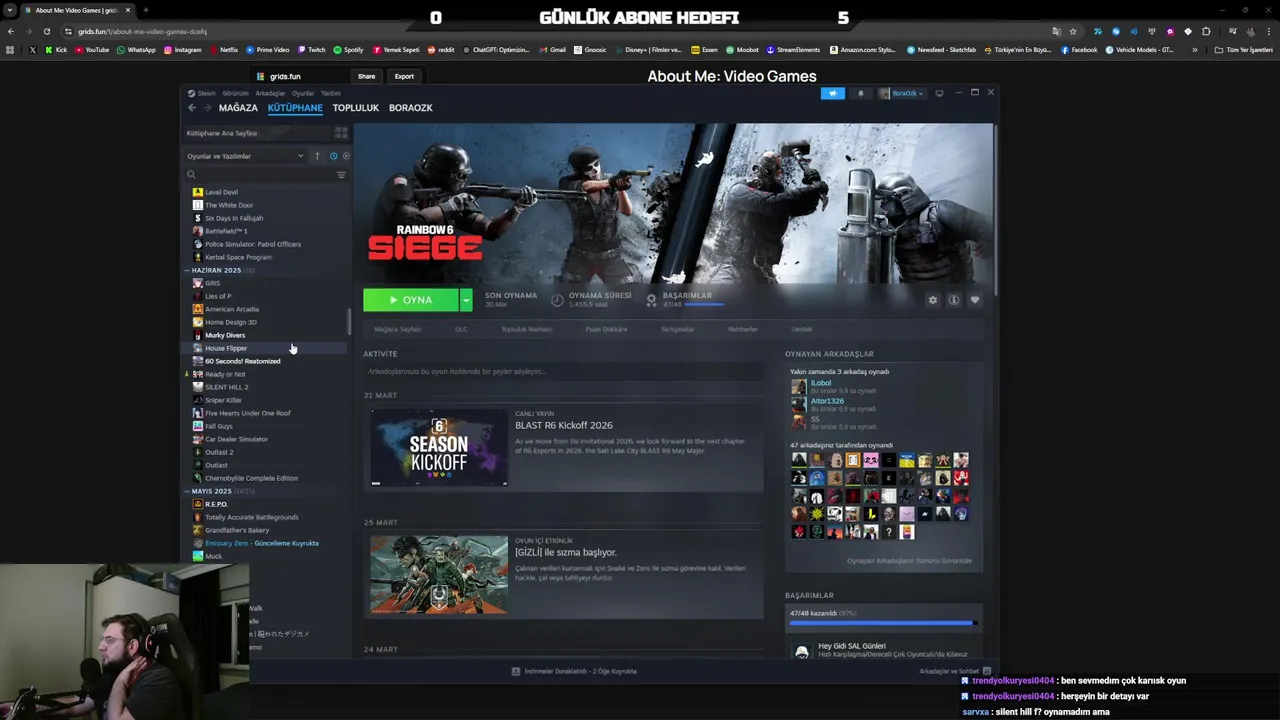Collapse the HAZİRAN 2025 group
The width and height of the screenshot is (1280, 720).
point(187,270)
